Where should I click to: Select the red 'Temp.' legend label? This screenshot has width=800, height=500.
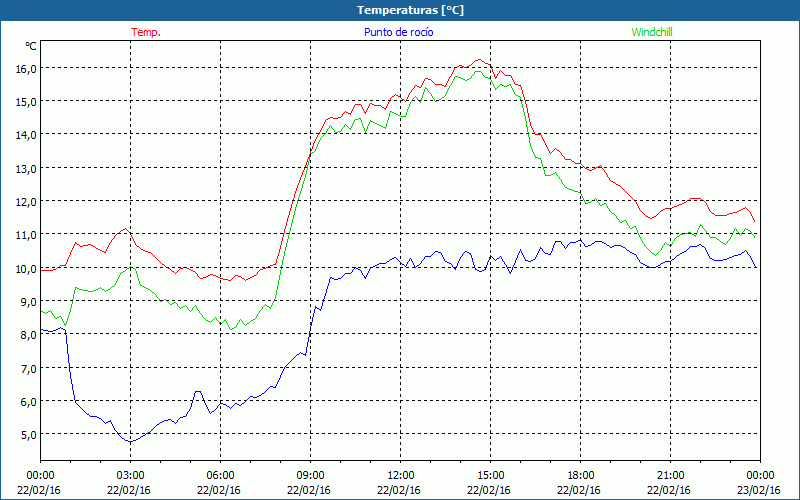point(146,32)
